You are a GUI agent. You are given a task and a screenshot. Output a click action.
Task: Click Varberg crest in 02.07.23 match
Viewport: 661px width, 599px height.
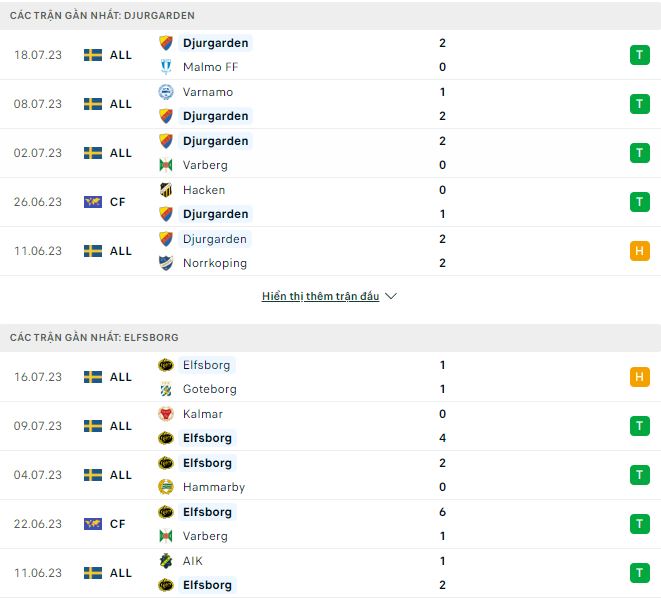pyautogui.click(x=166, y=165)
